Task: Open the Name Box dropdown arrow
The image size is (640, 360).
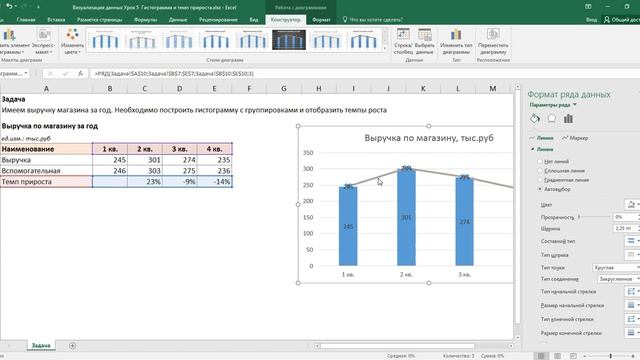Action: [26, 73]
